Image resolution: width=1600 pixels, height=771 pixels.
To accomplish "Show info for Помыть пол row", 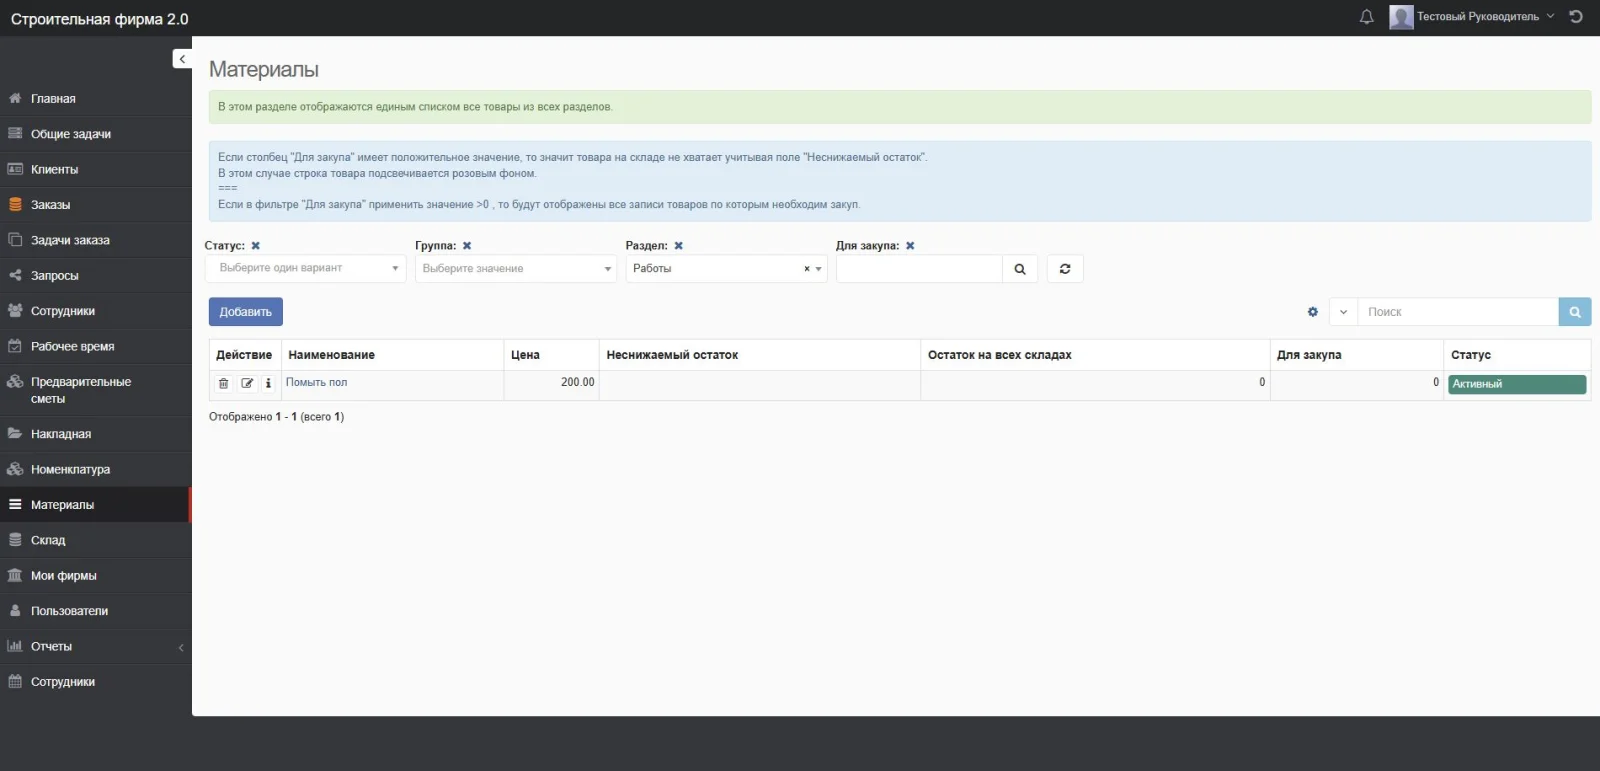I will (268, 384).
